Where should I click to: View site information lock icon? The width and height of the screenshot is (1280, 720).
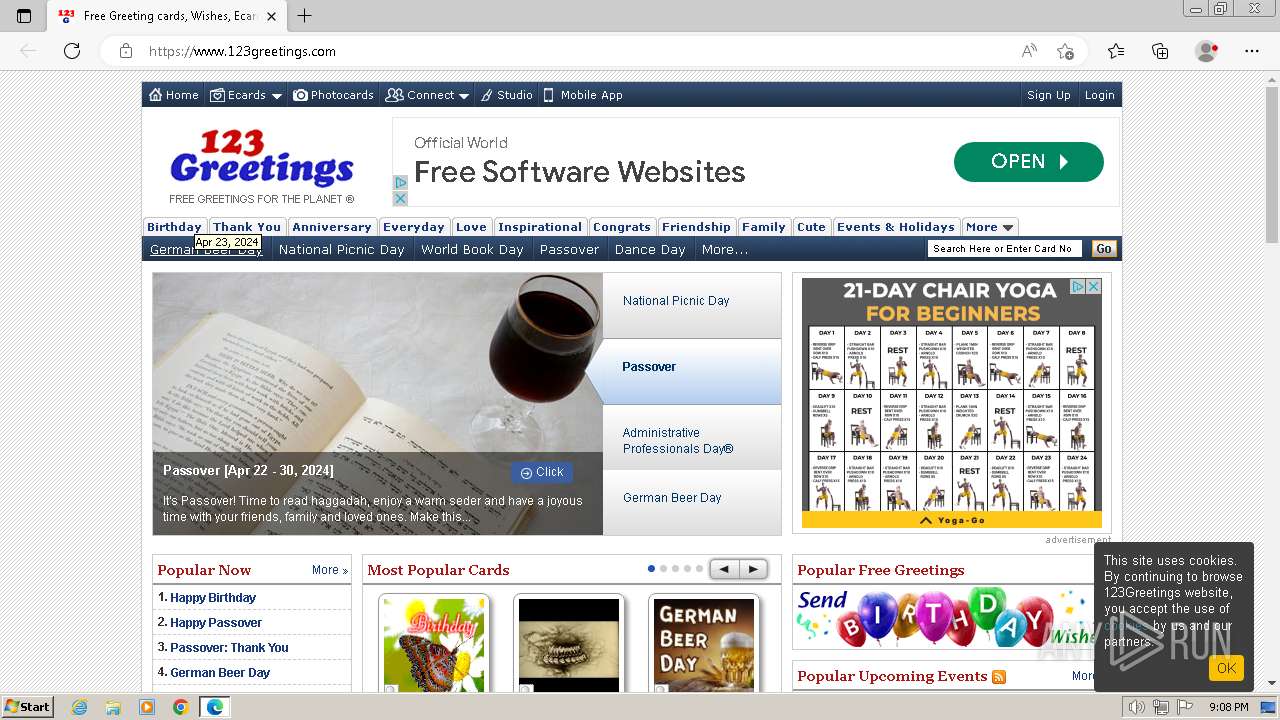click(x=126, y=51)
